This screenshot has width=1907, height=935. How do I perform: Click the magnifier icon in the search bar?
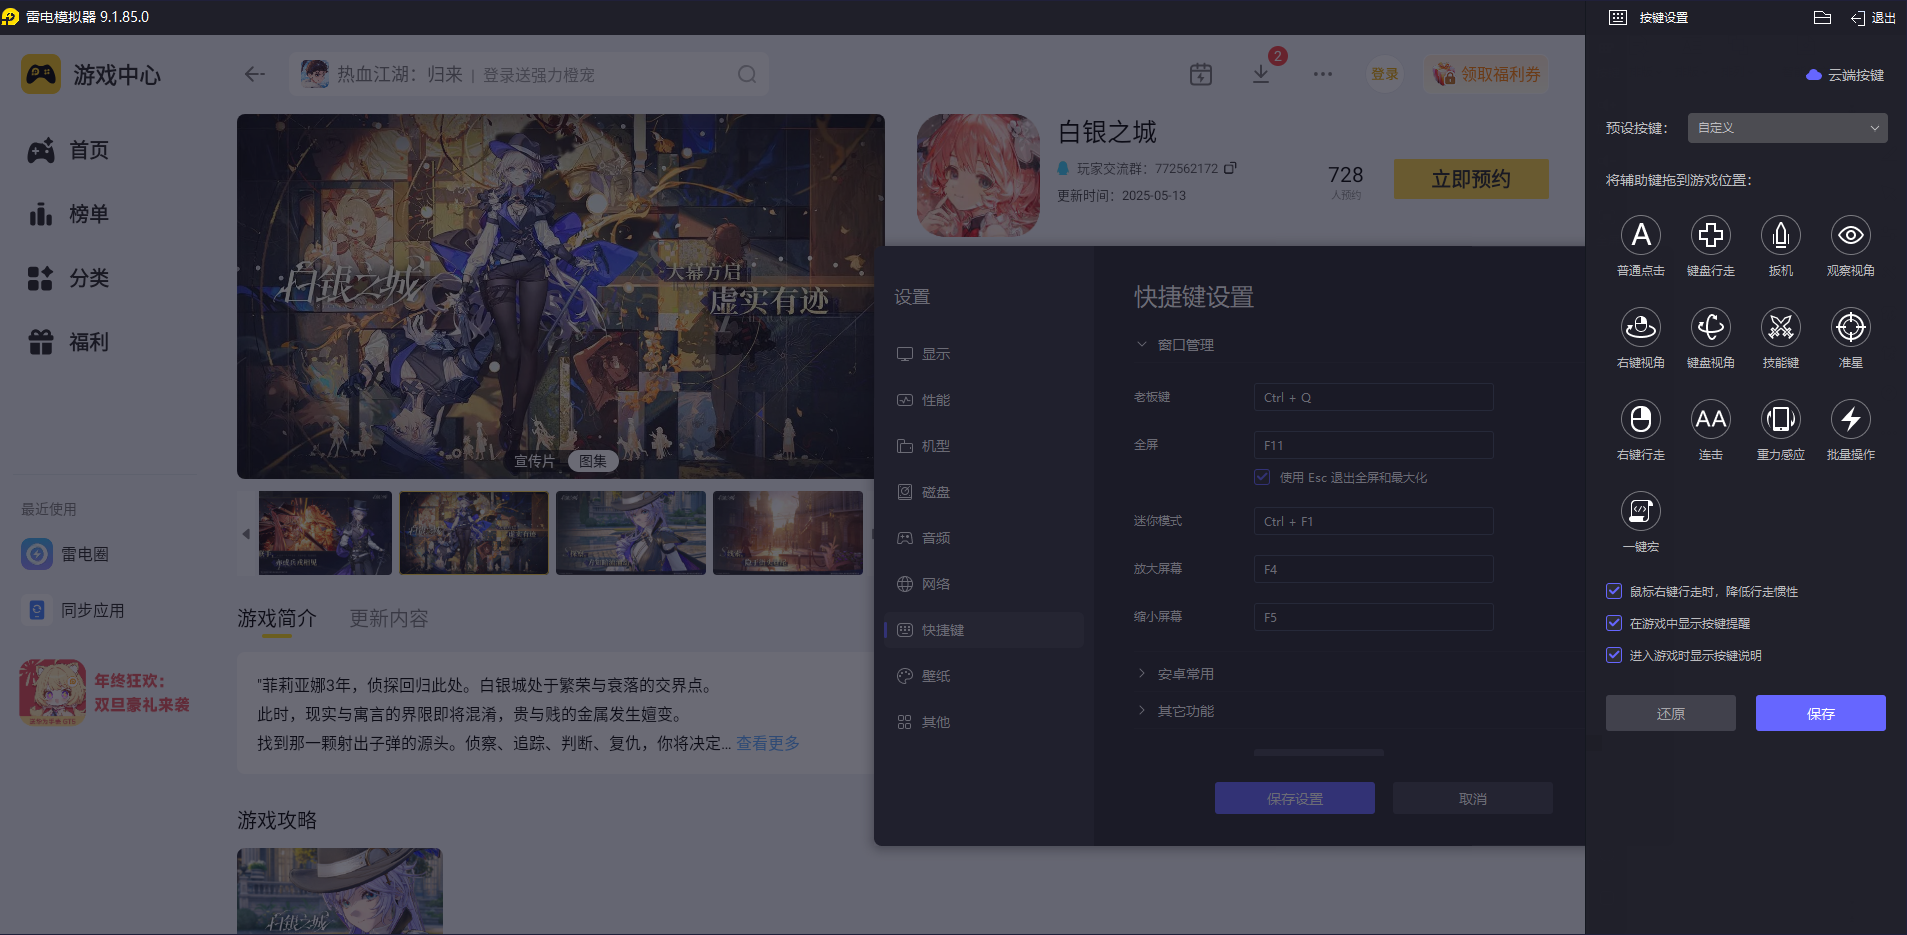click(747, 74)
